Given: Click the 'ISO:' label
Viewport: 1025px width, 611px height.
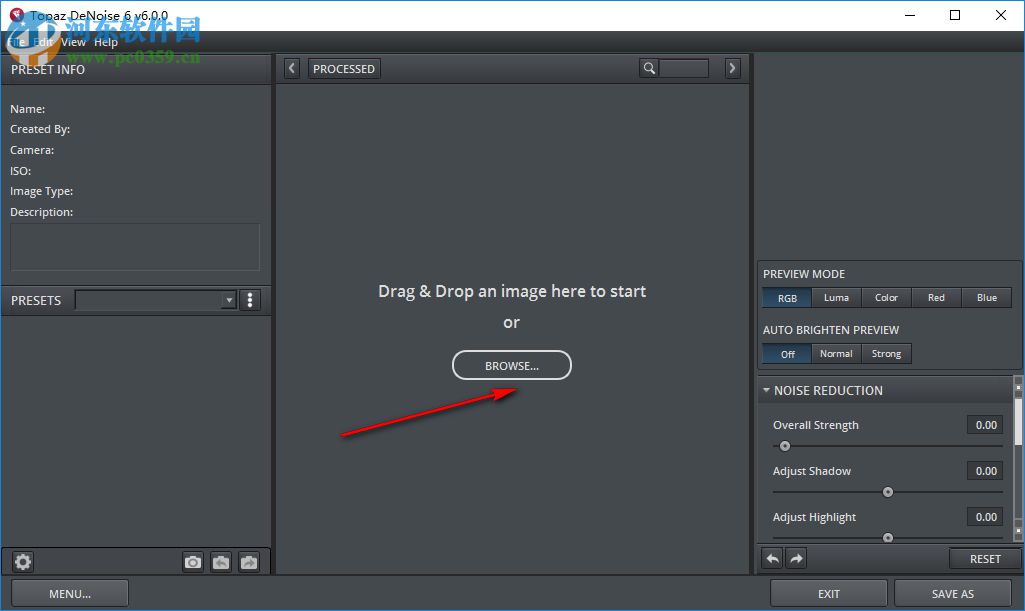Looking at the screenshot, I should click(x=20, y=171).
